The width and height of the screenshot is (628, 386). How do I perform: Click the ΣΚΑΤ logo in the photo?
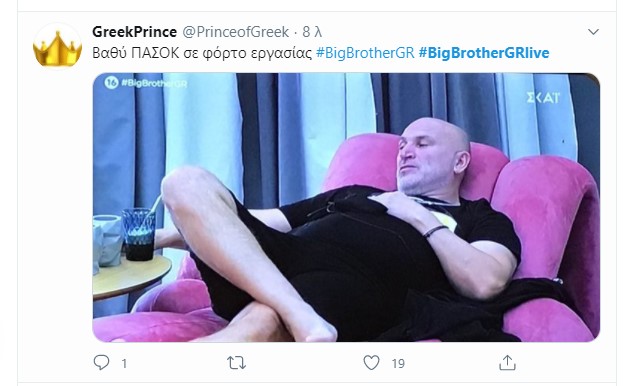543,97
